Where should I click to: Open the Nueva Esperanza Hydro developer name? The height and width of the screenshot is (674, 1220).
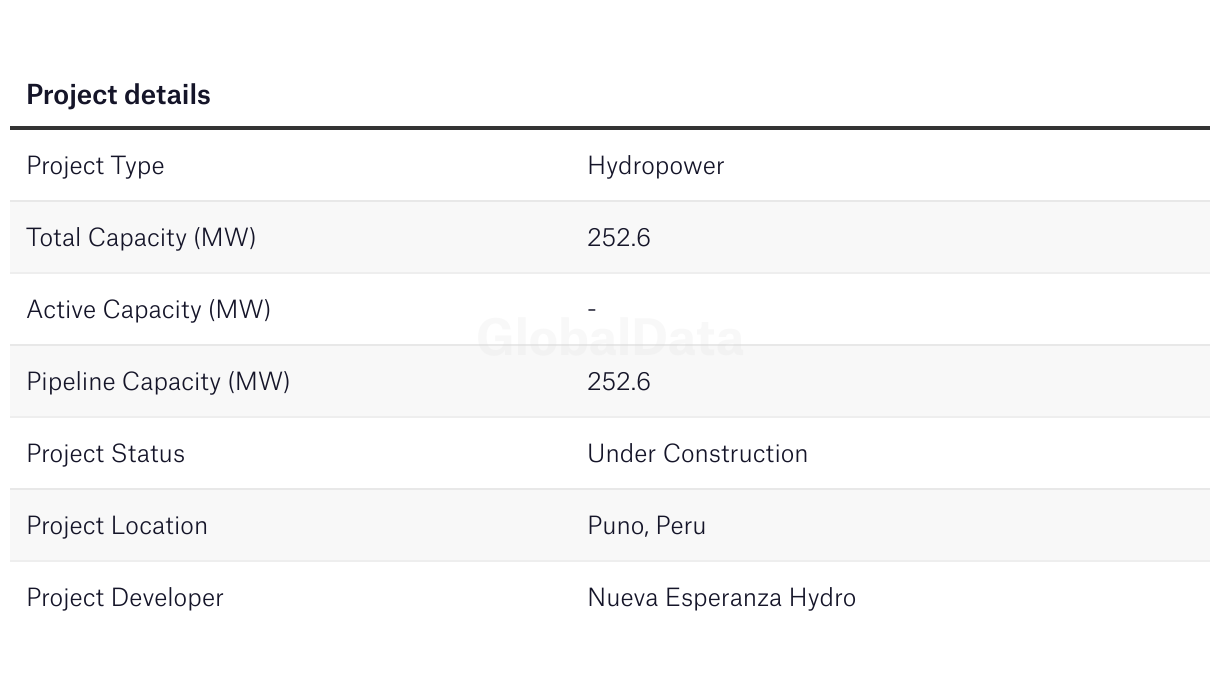[722, 598]
